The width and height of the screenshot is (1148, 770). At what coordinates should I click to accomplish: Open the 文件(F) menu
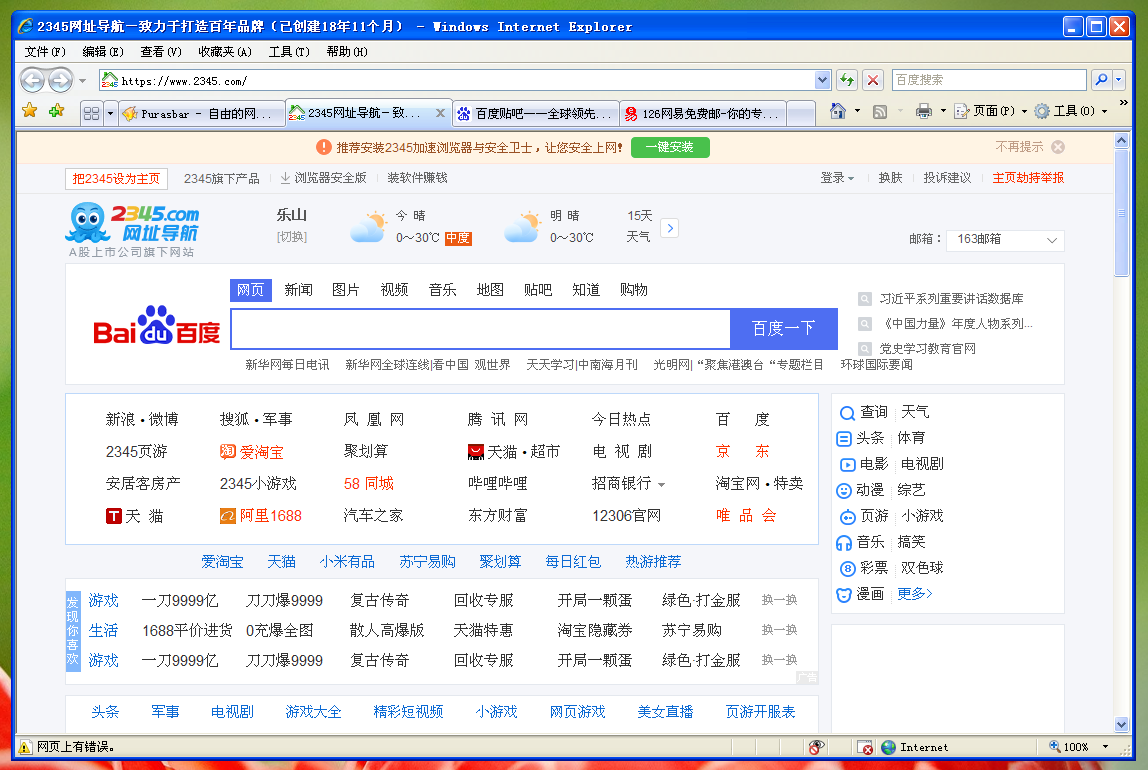[45, 51]
